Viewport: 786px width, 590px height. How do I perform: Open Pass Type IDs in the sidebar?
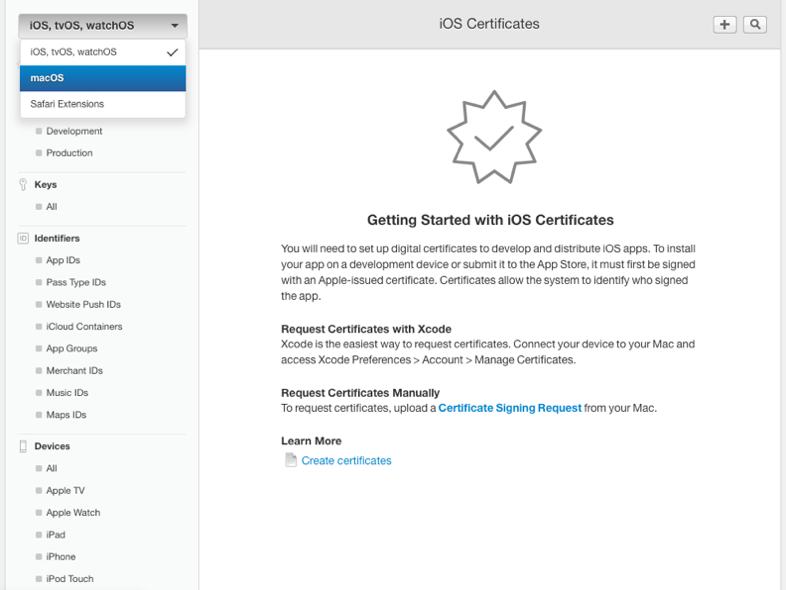(x=76, y=283)
